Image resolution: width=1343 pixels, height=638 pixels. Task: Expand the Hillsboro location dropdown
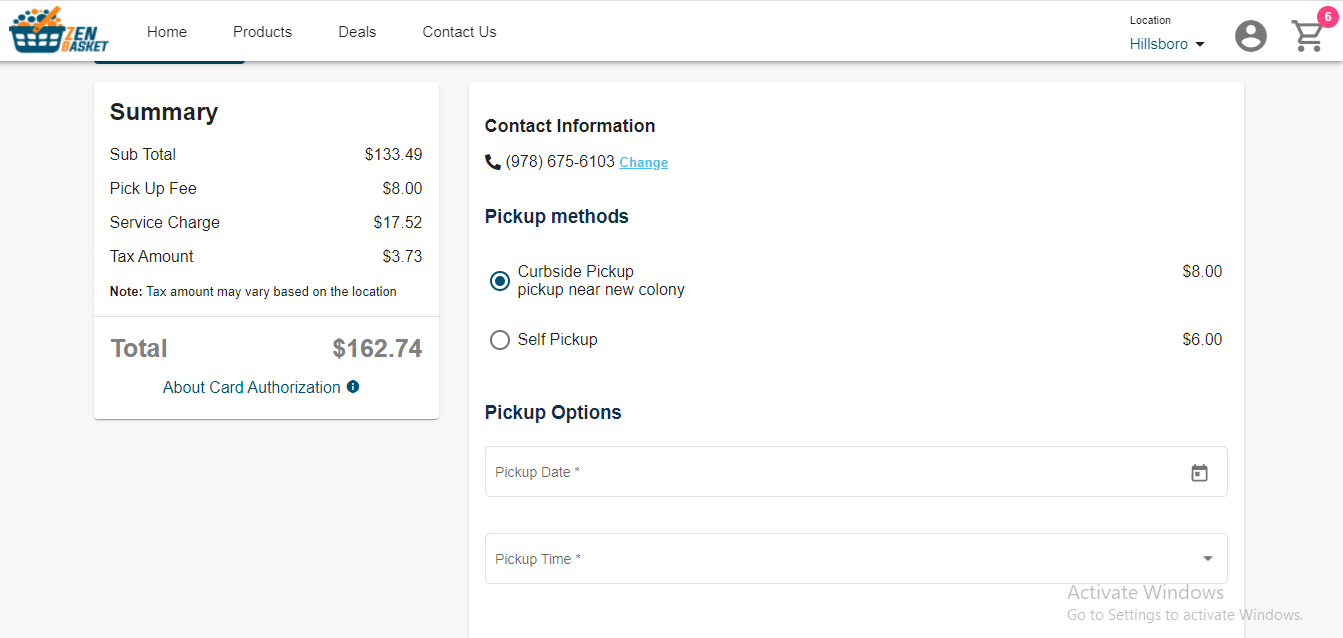1167,44
